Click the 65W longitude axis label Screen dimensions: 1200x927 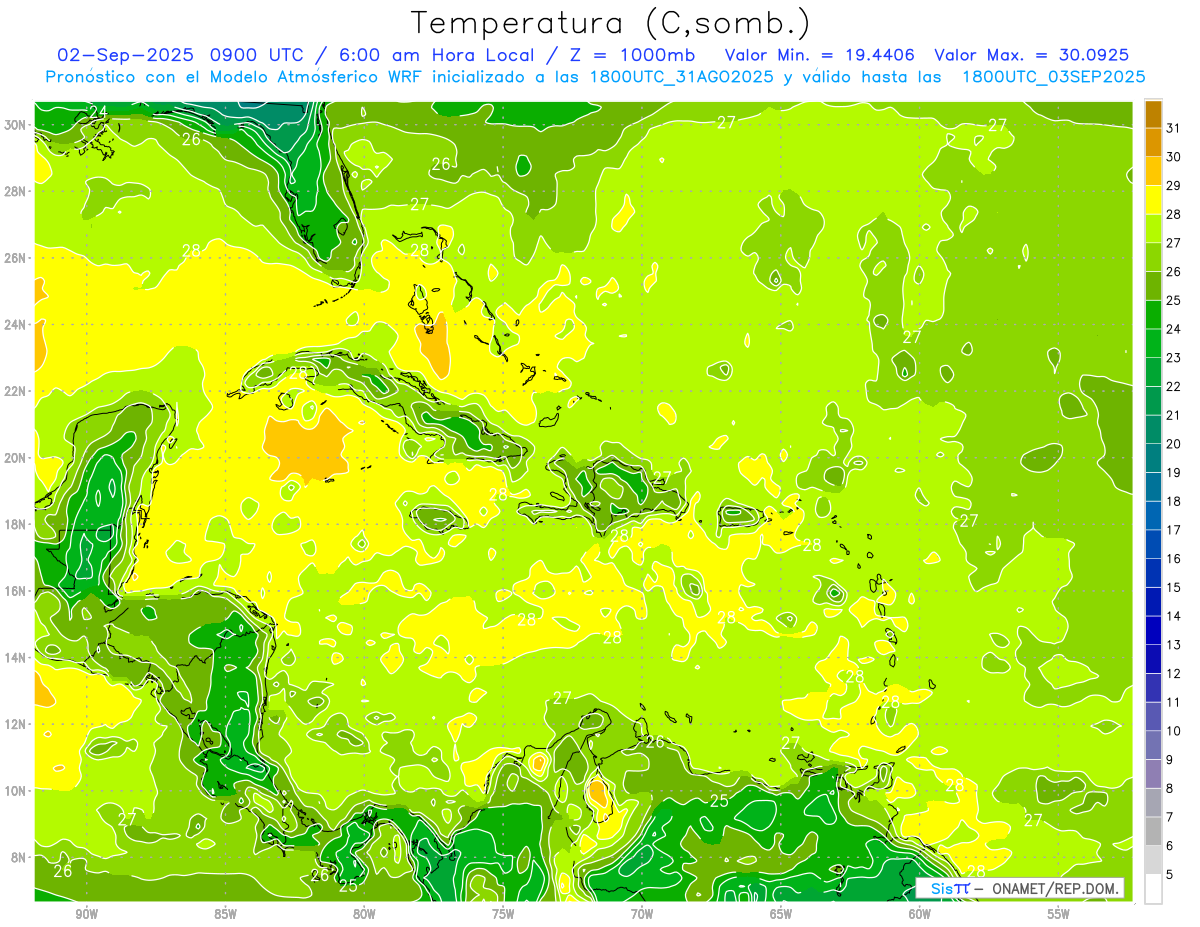click(x=781, y=914)
